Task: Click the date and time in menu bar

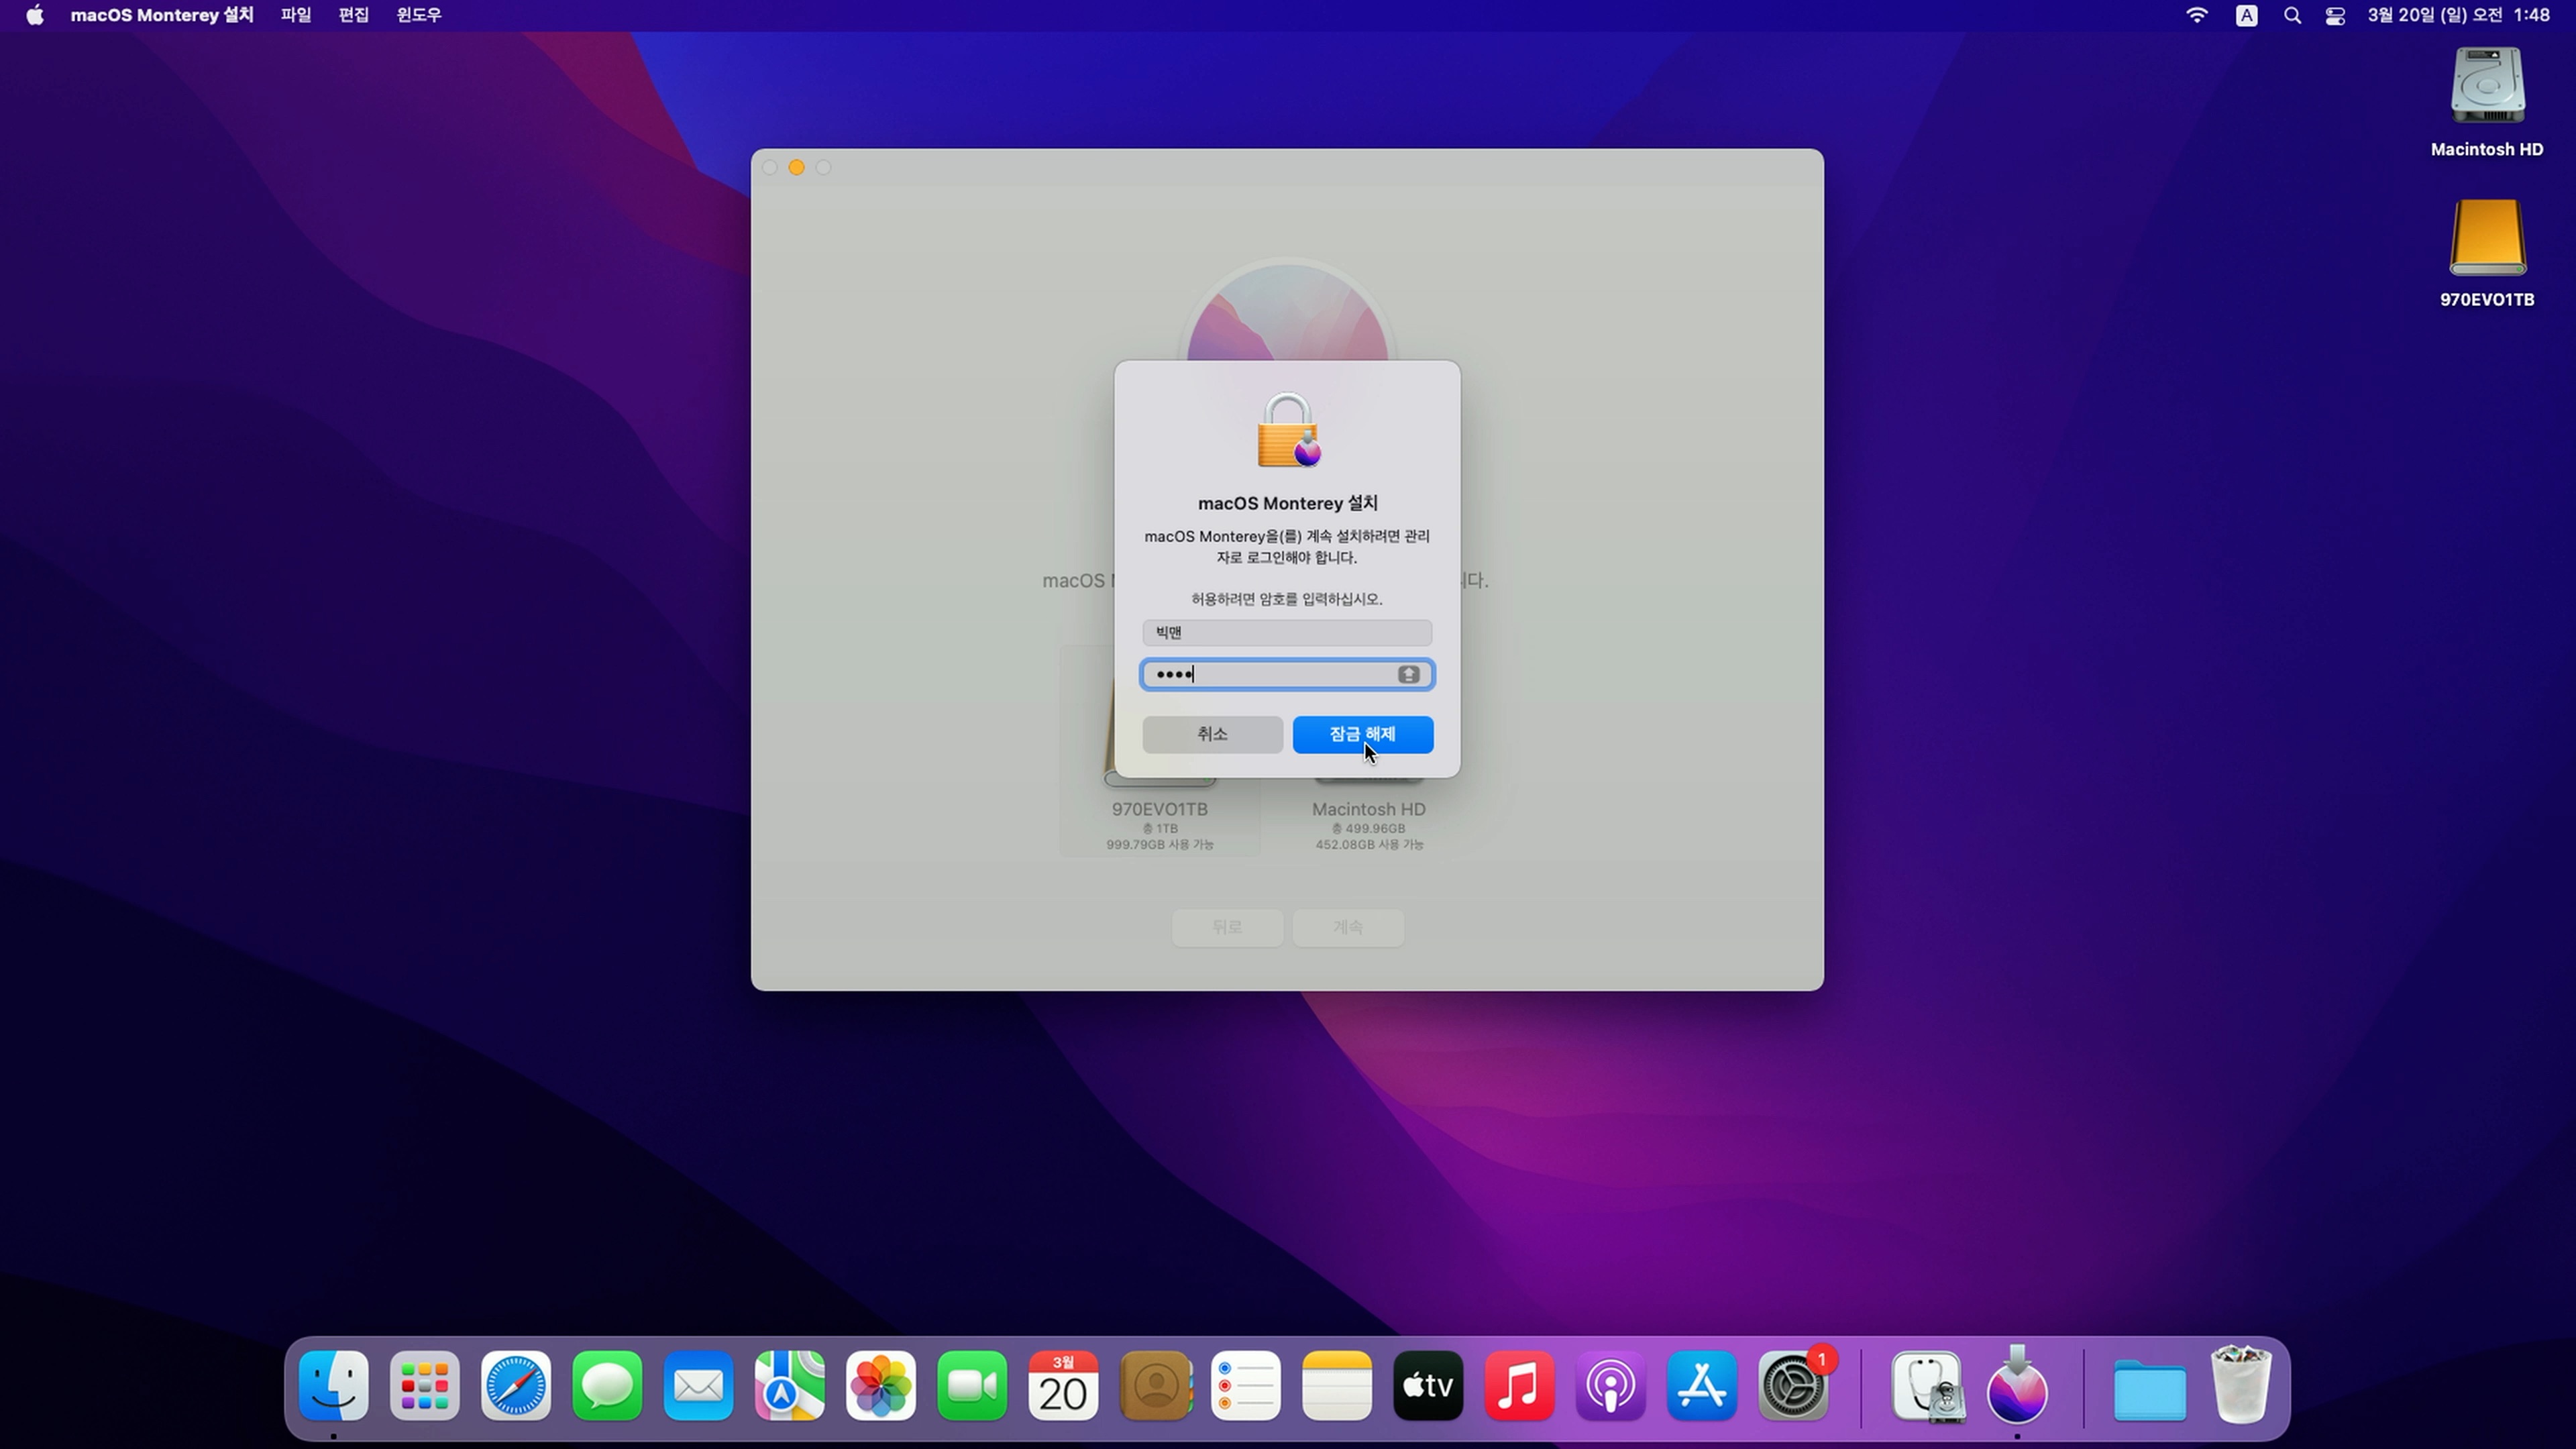Action: pos(2458,15)
